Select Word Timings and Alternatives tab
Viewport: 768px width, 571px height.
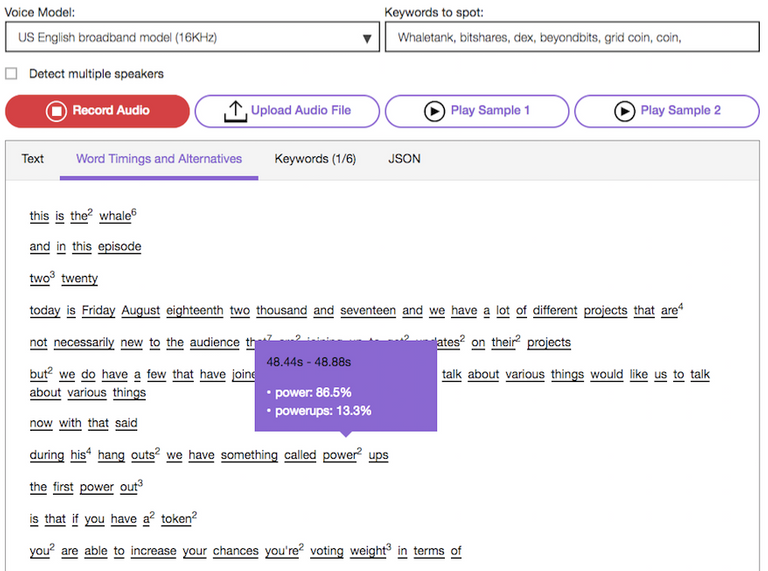coord(159,159)
